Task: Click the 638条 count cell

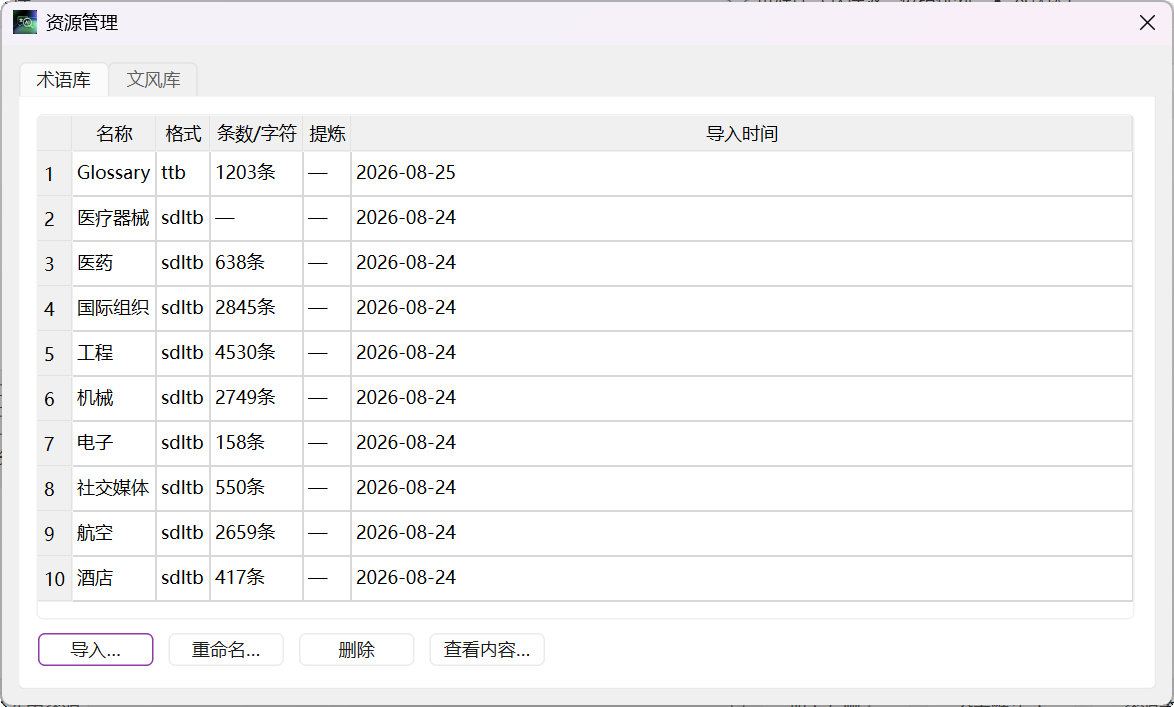Action: tap(256, 263)
